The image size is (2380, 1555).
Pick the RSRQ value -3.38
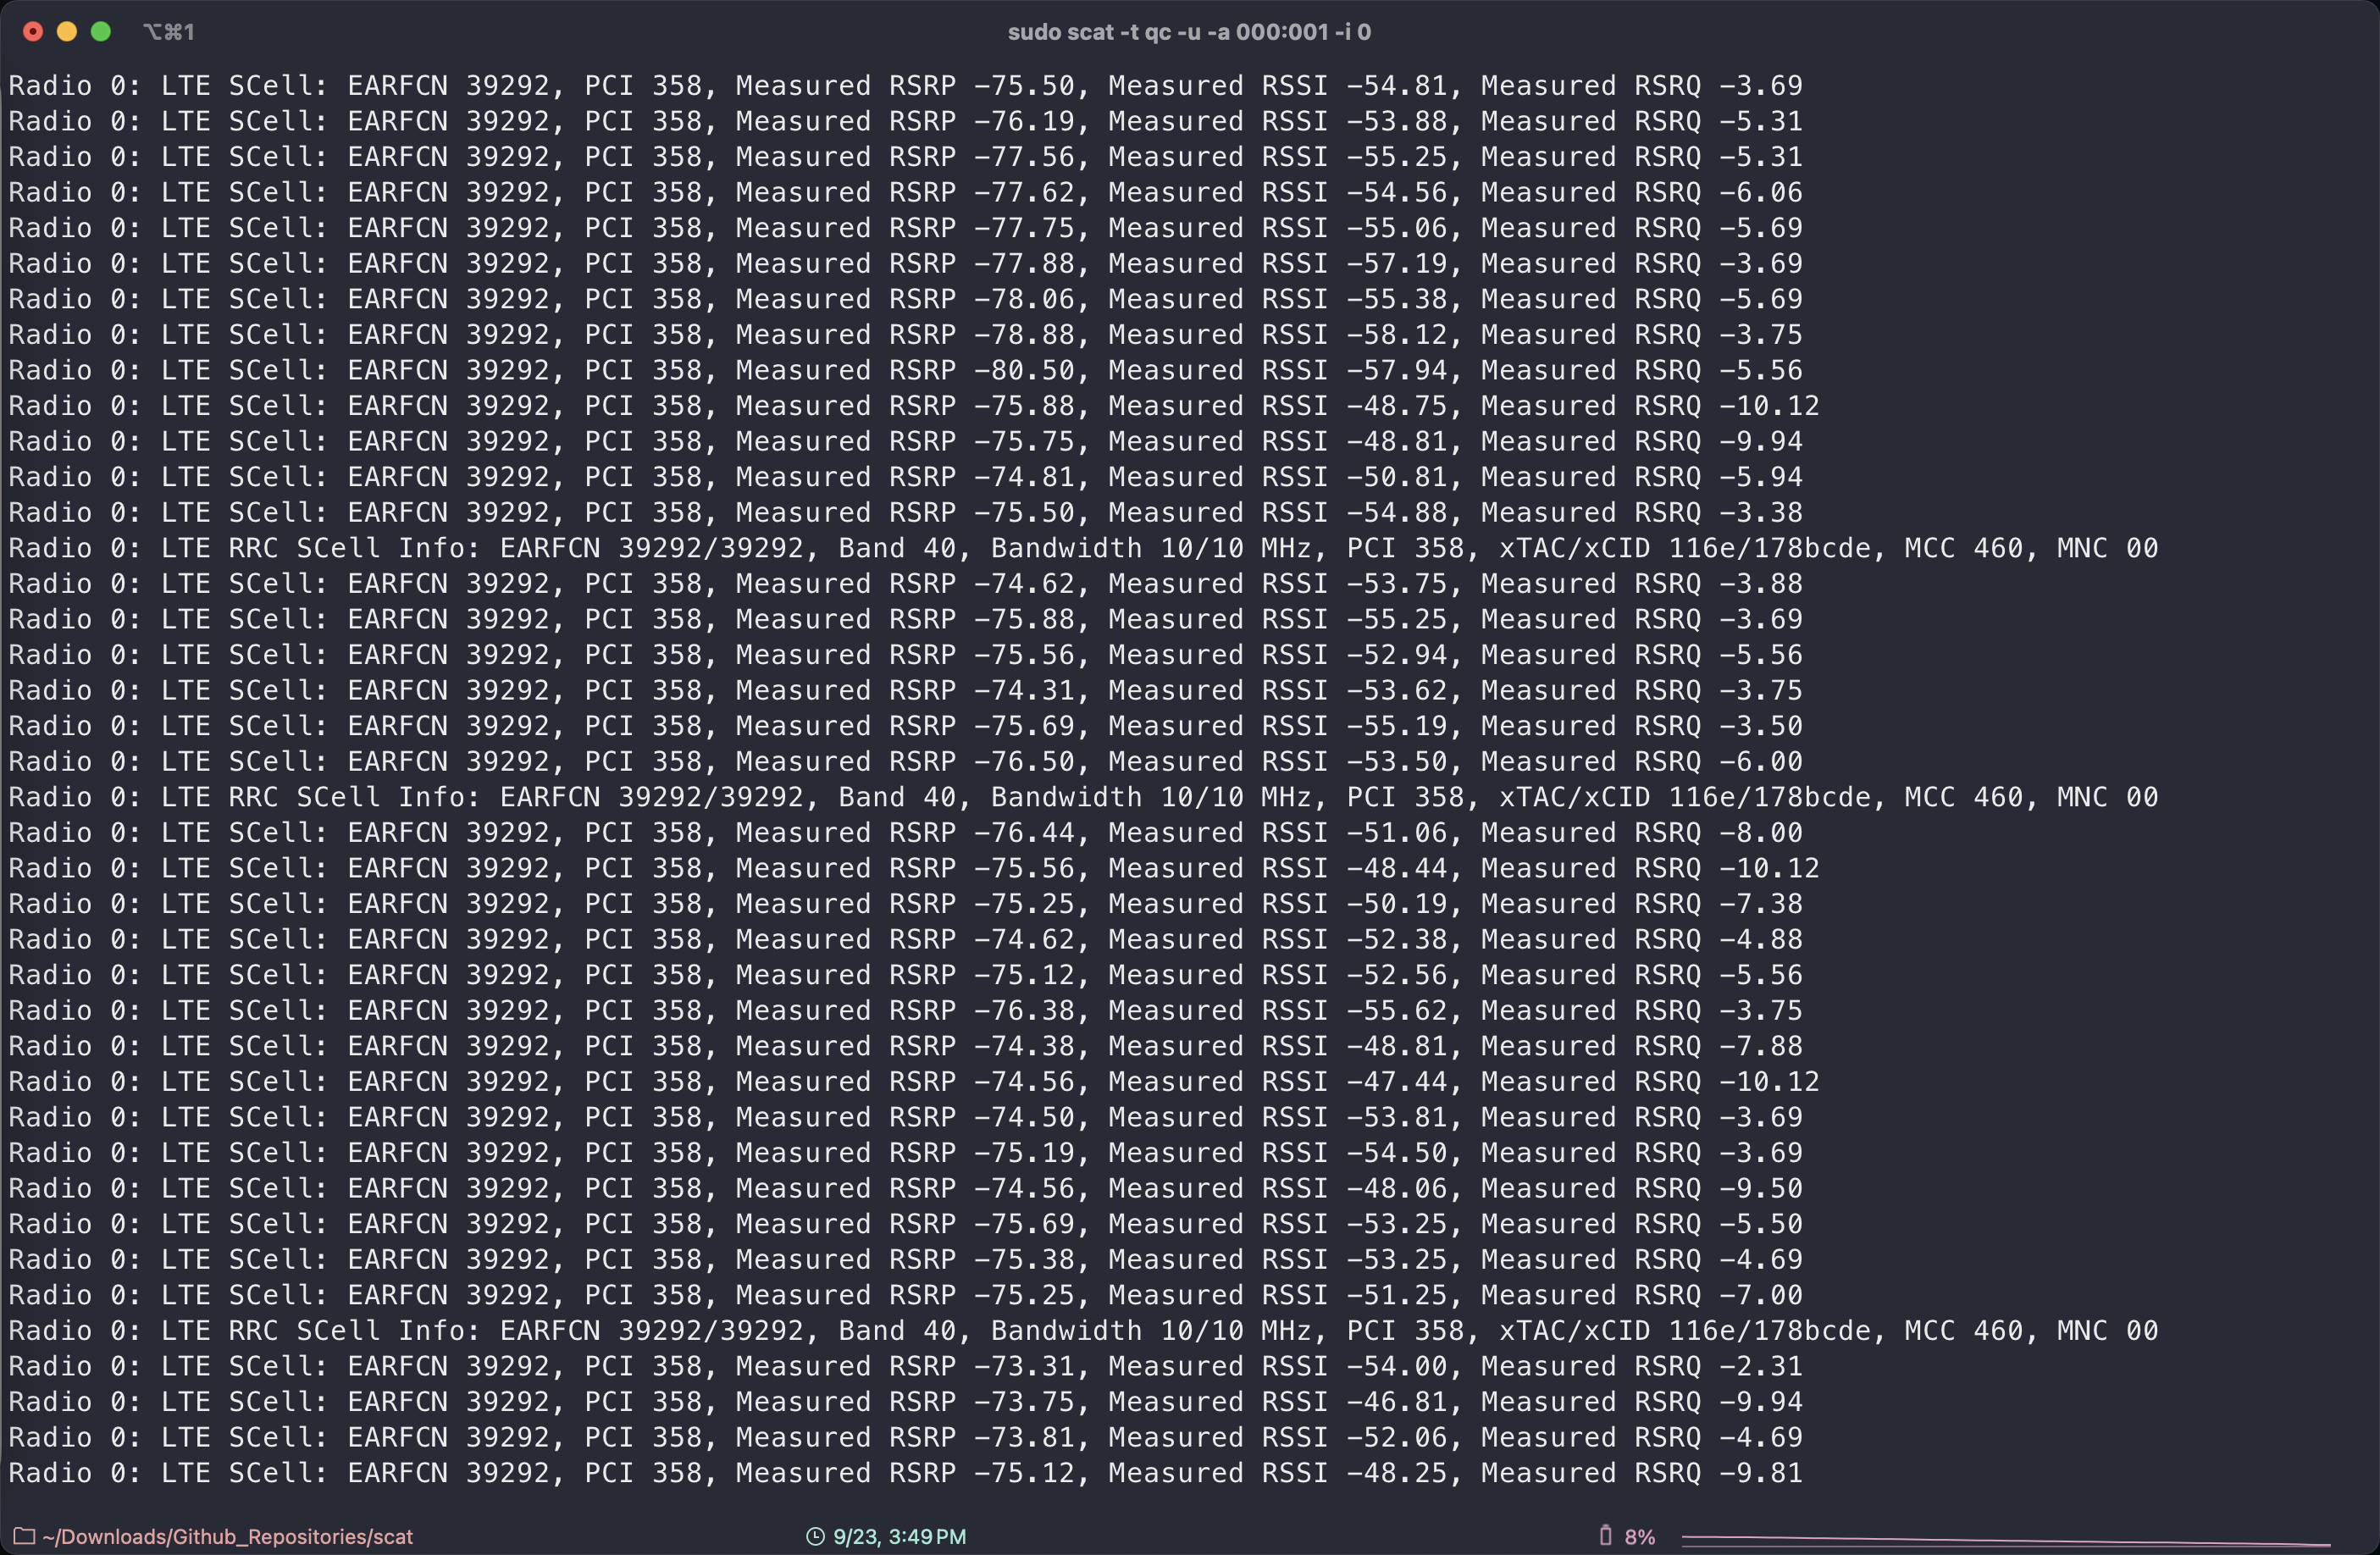coord(1761,513)
